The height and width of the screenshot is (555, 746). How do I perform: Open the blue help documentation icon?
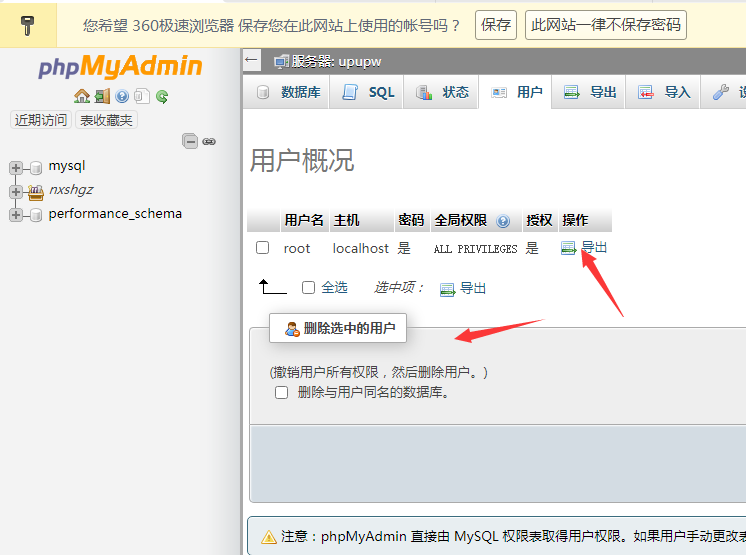tap(122, 97)
